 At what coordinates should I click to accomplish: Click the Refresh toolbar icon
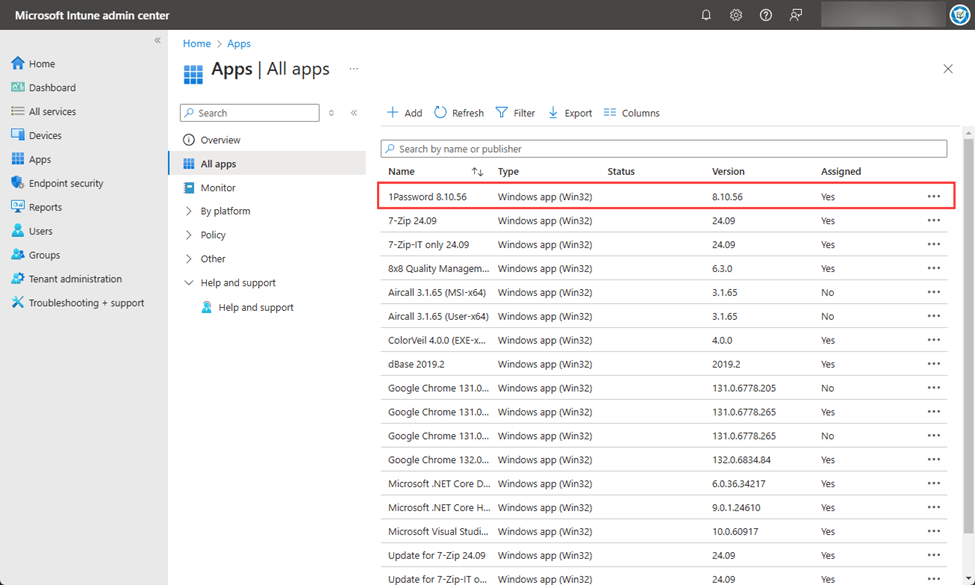click(441, 113)
